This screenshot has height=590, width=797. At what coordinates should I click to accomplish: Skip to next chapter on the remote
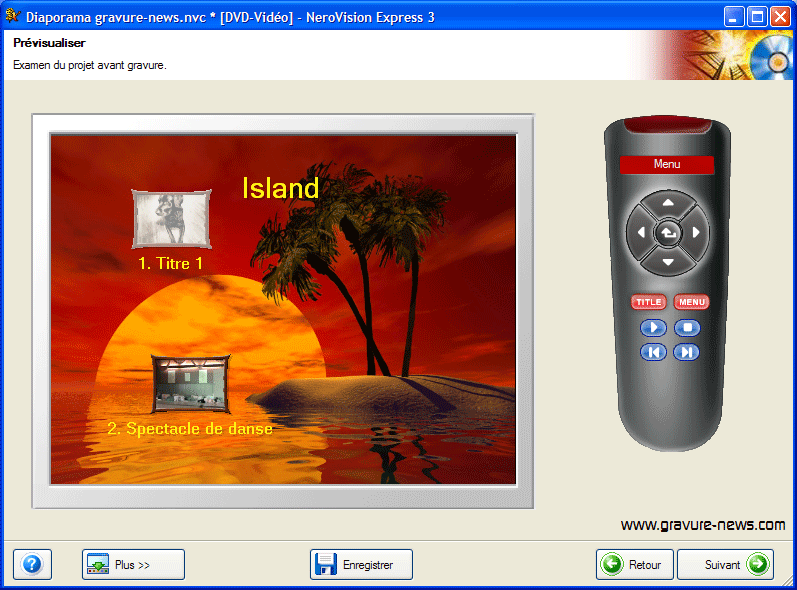687,352
